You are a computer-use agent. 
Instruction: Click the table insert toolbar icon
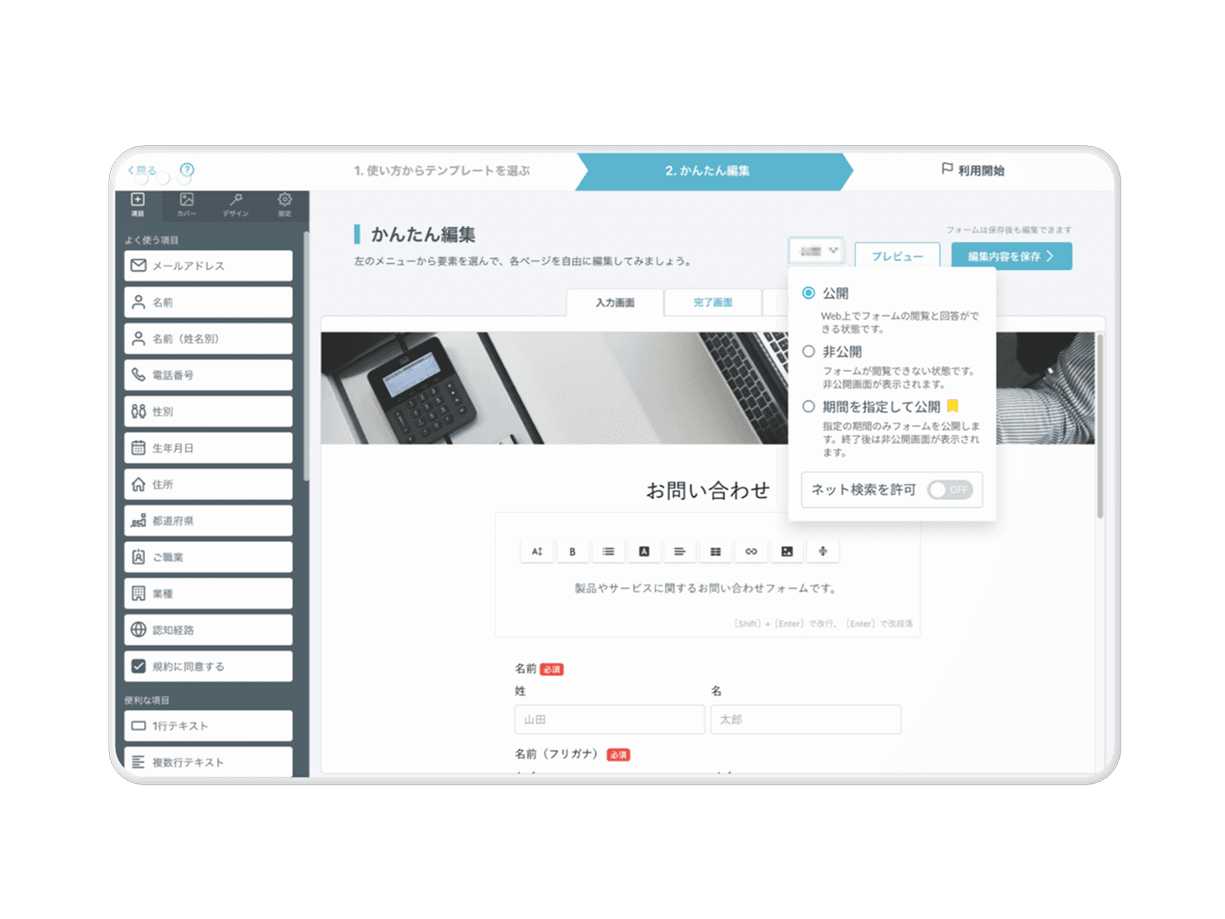tap(715, 551)
